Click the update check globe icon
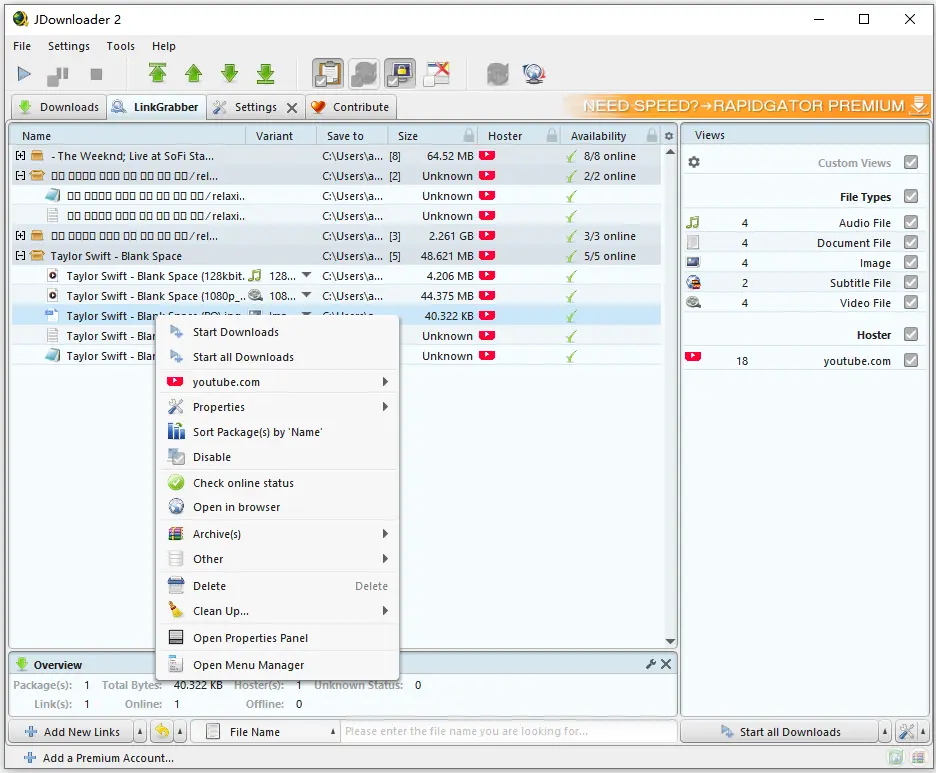936x773 pixels. (x=534, y=73)
